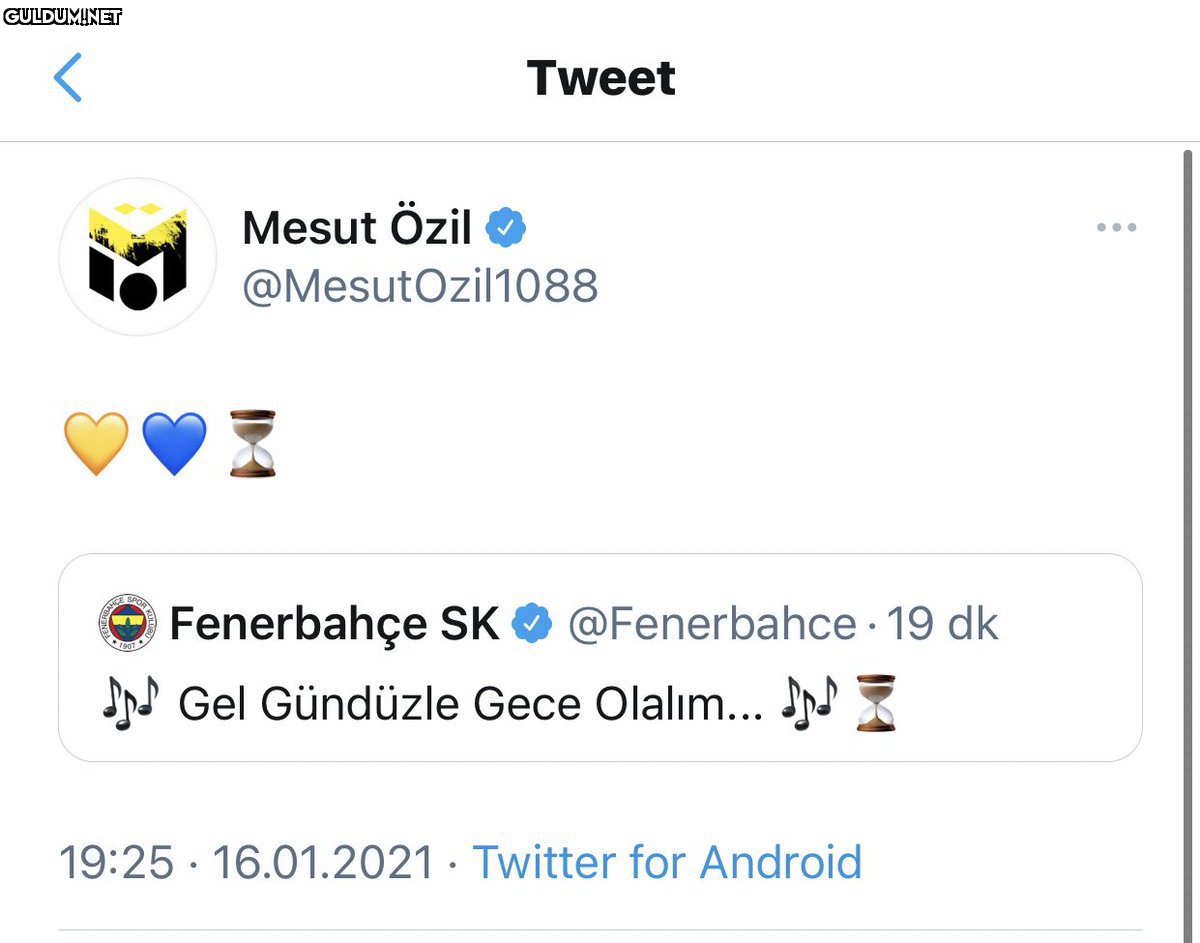Screen dimensions: 1200x943
Task: Click the Twitter for Android source link
Action: [667, 862]
